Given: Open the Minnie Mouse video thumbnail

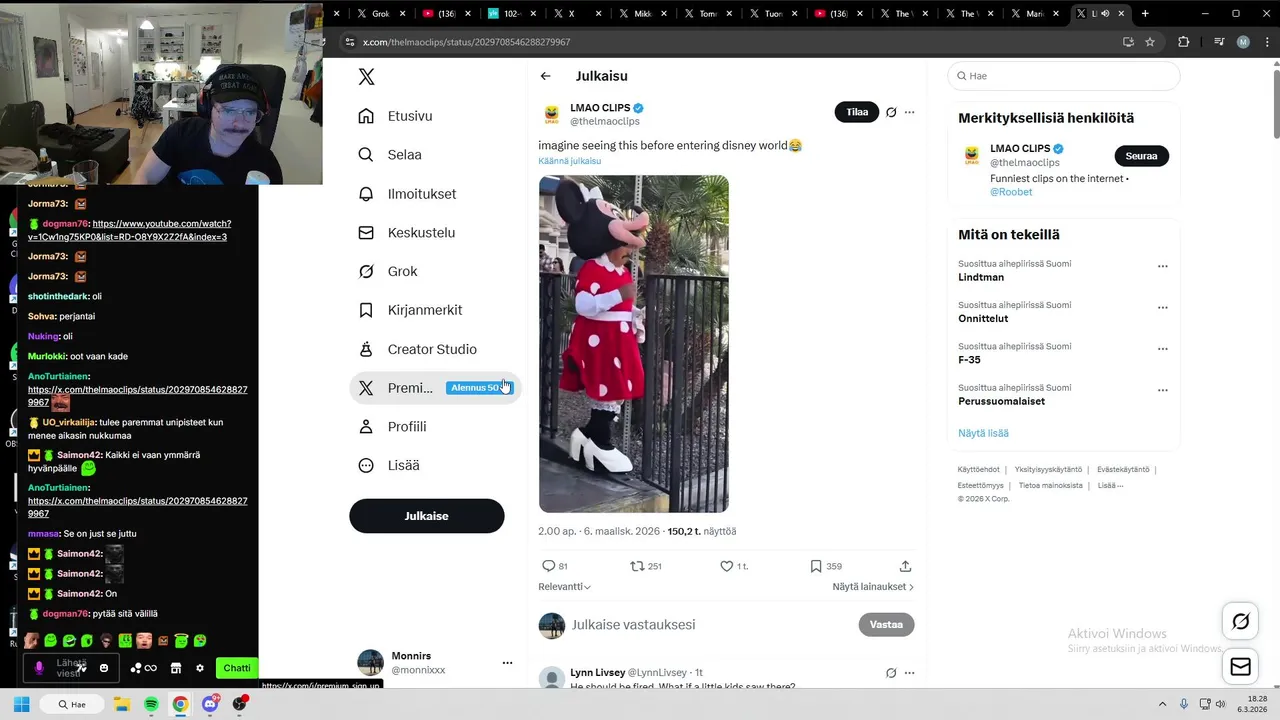Looking at the screenshot, I should click(634, 344).
